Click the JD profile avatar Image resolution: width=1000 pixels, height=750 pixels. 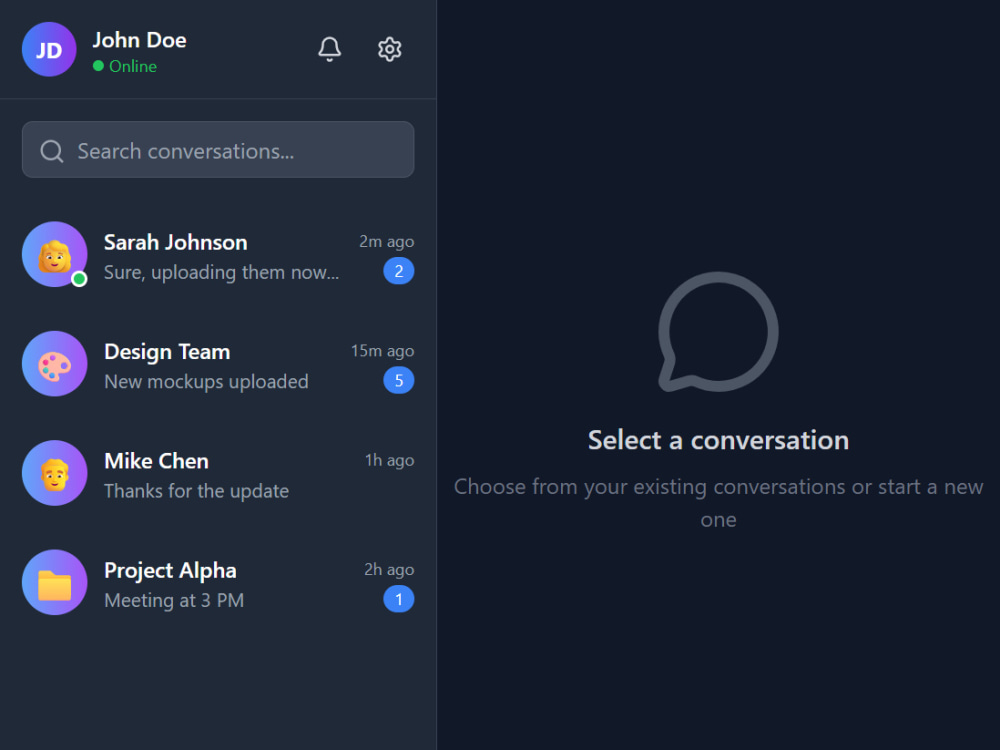pyautogui.click(x=49, y=49)
